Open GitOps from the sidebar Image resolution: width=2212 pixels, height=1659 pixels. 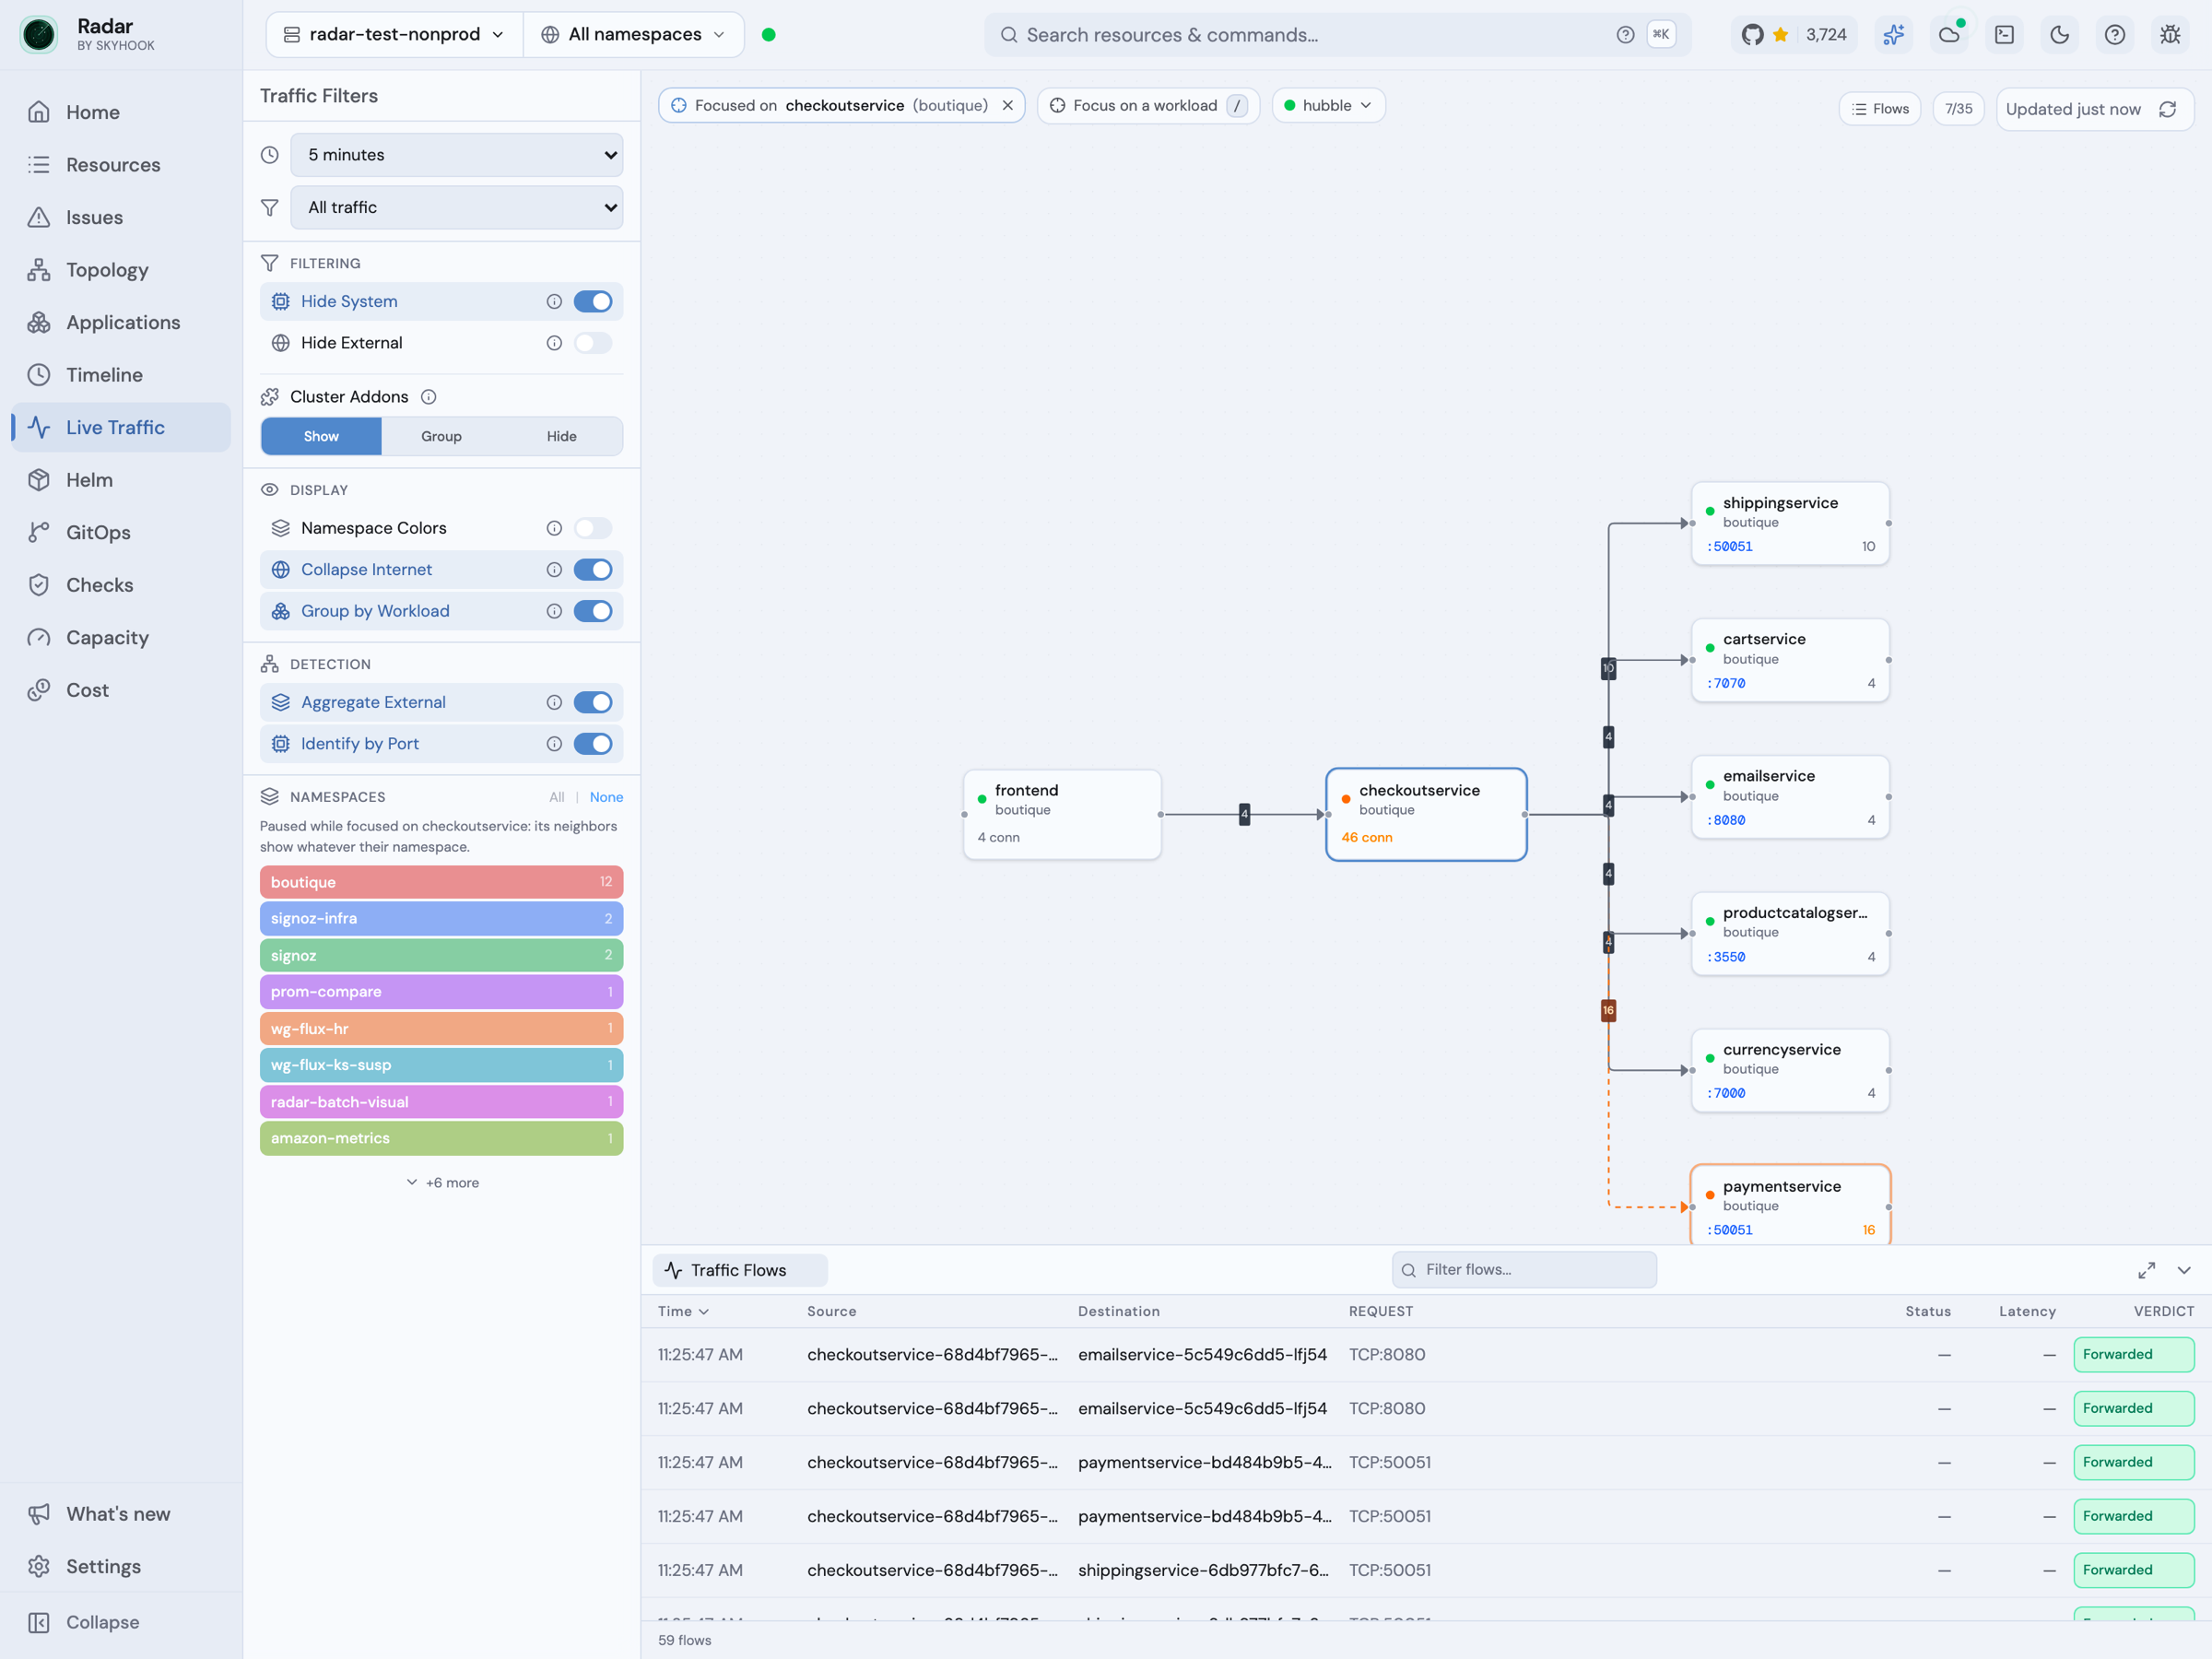tap(121, 532)
